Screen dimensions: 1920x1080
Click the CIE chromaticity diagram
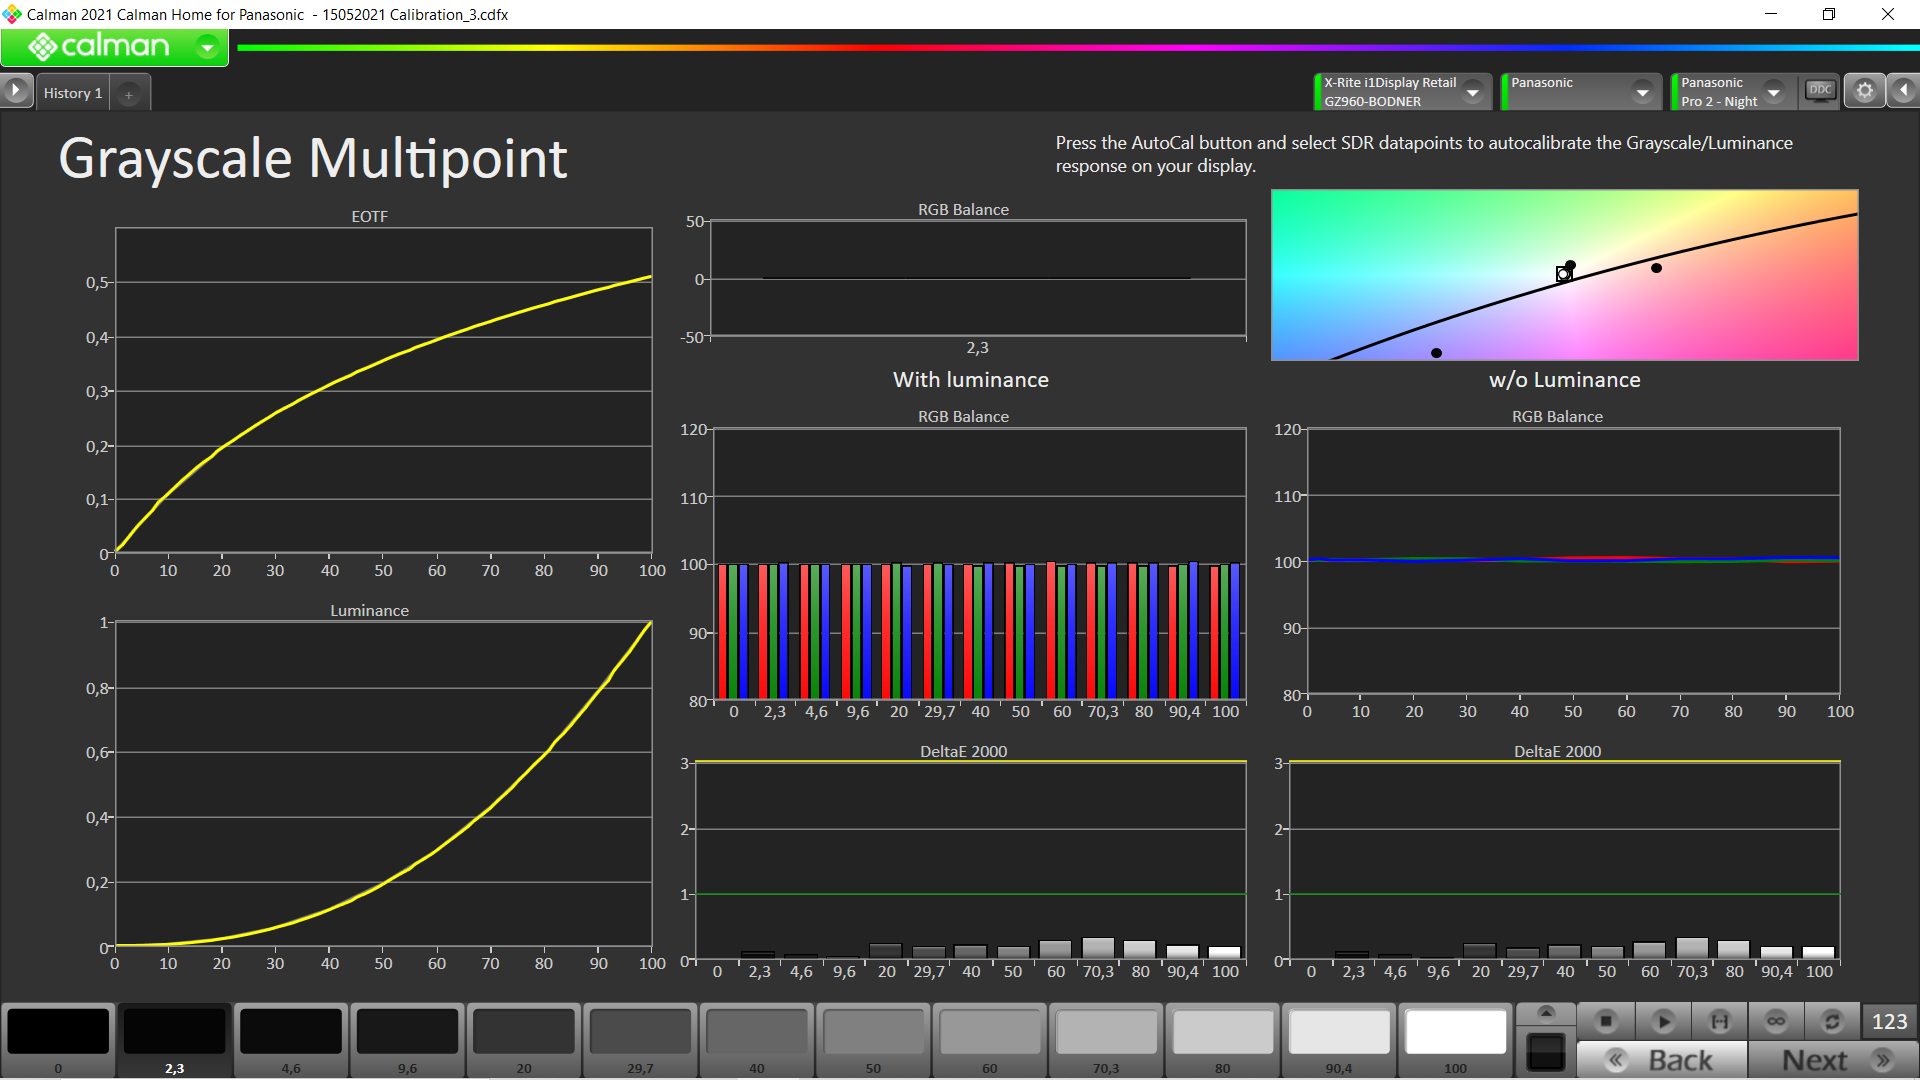(x=1564, y=275)
